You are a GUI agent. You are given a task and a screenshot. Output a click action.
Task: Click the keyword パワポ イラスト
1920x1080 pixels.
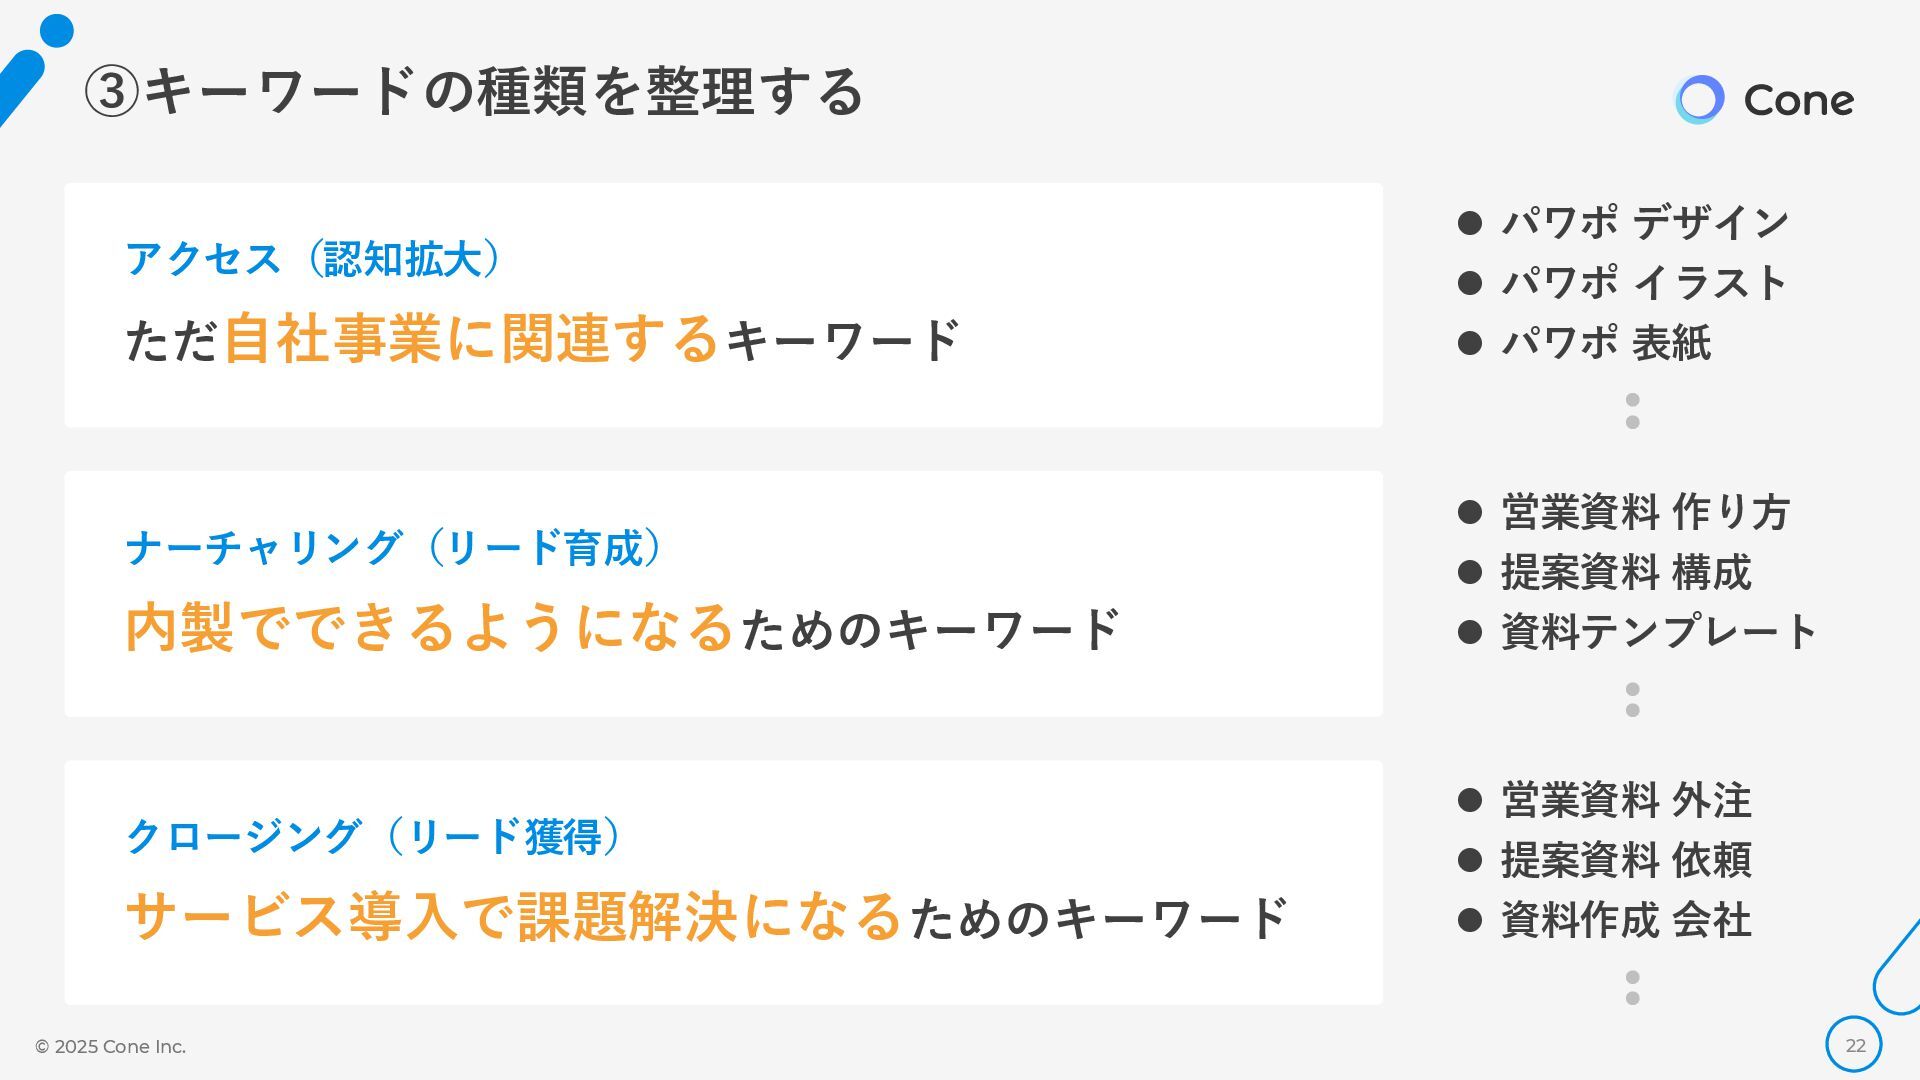pyautogui.click(x=1645, y=283)
